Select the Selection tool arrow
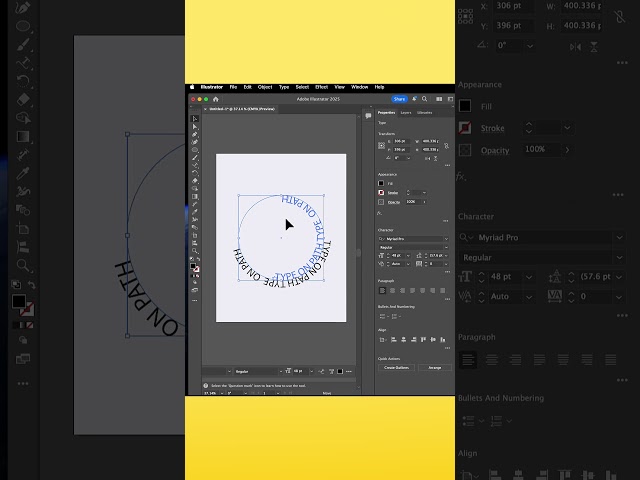This screenshot has width=640, height=480. (x=195, y=119)
